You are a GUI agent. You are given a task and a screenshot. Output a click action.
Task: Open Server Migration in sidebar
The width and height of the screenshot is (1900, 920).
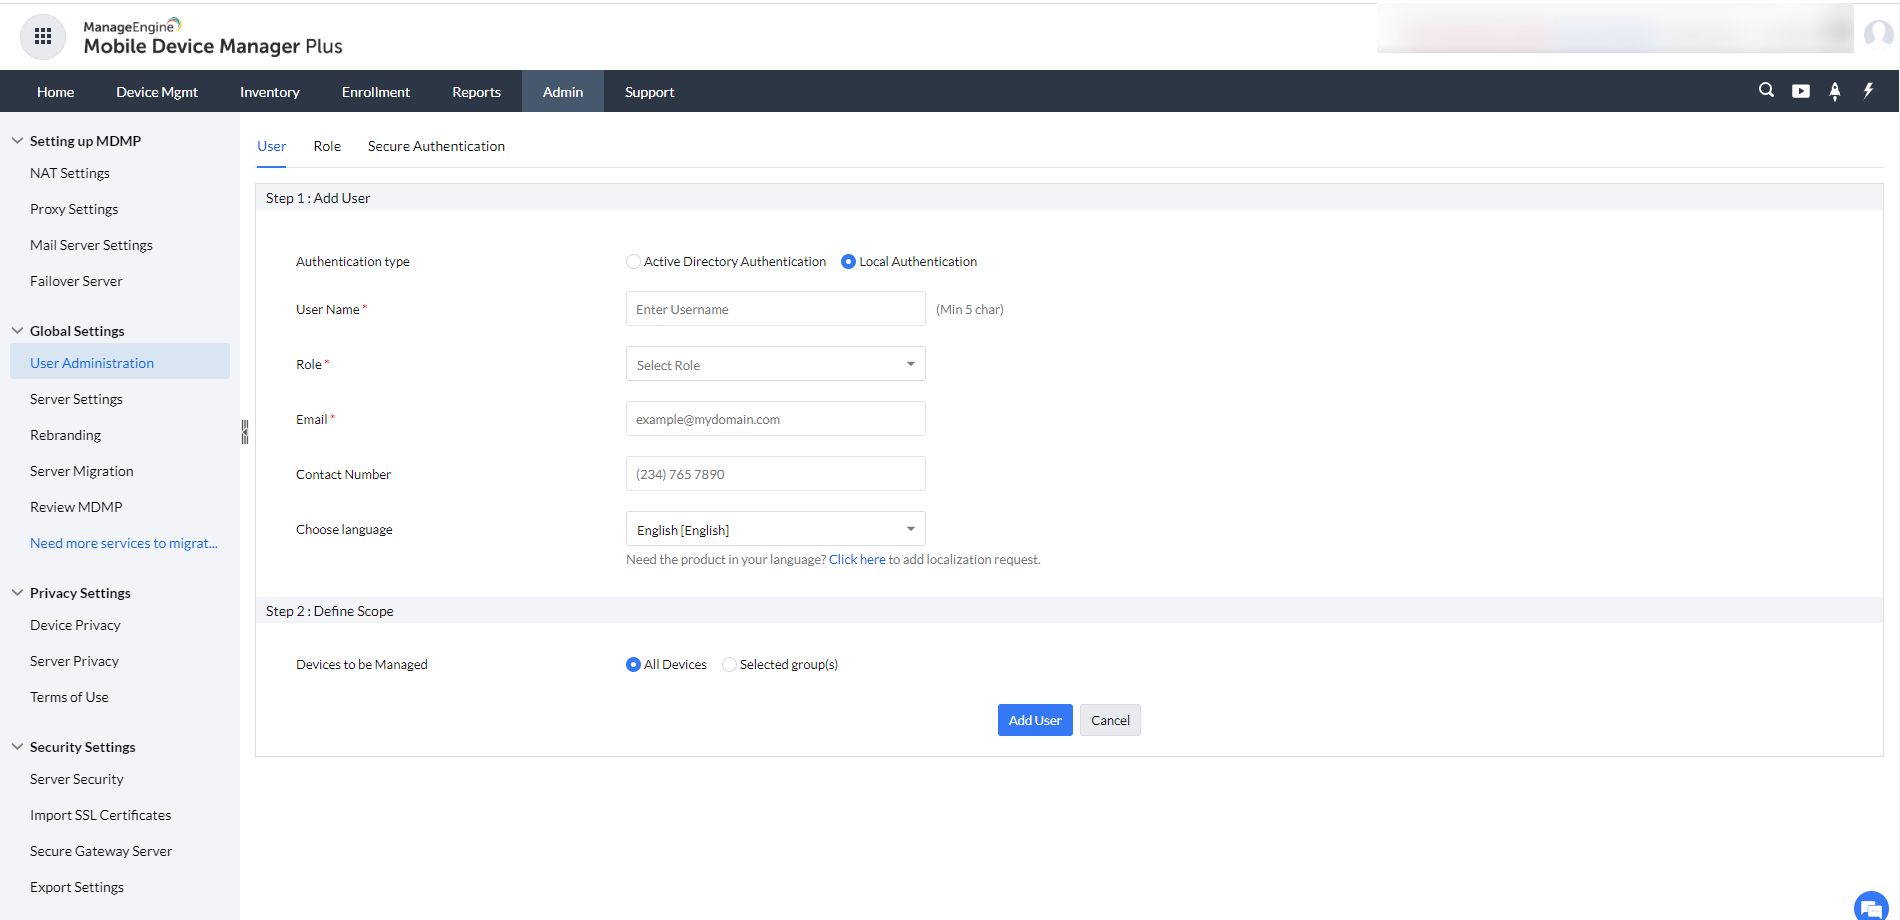81,471
